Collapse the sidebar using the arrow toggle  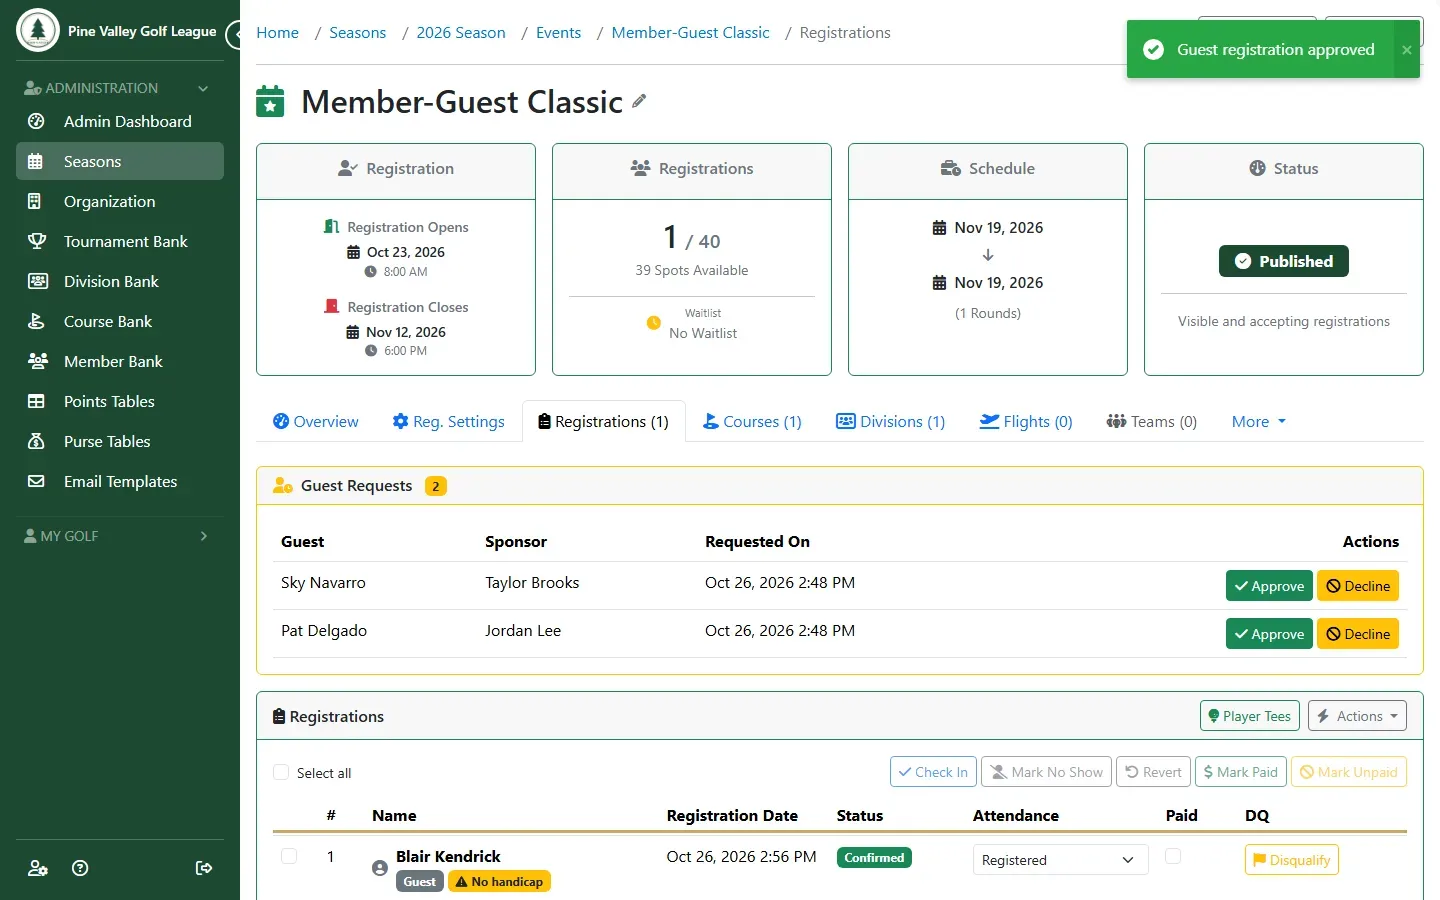[234, 35]
